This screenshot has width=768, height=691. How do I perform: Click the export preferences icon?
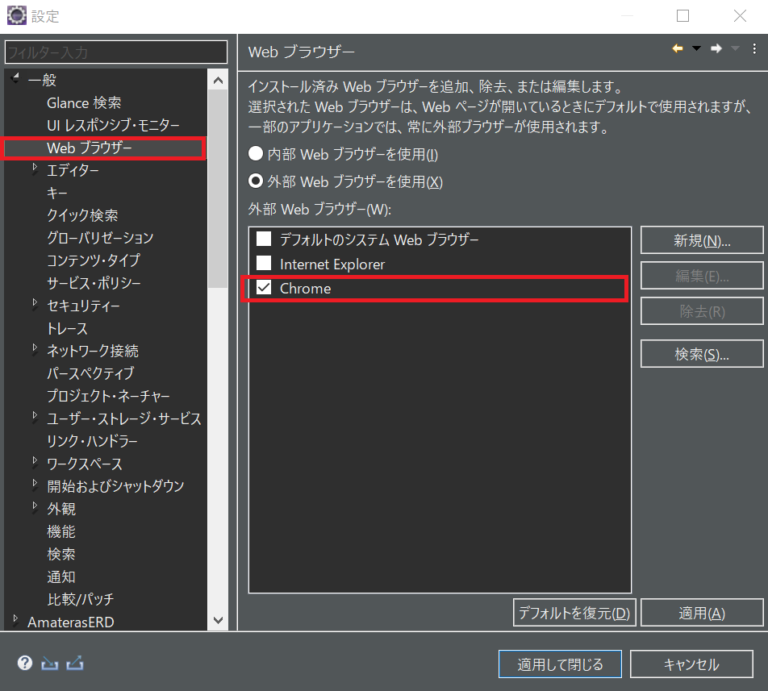(74, 663)
